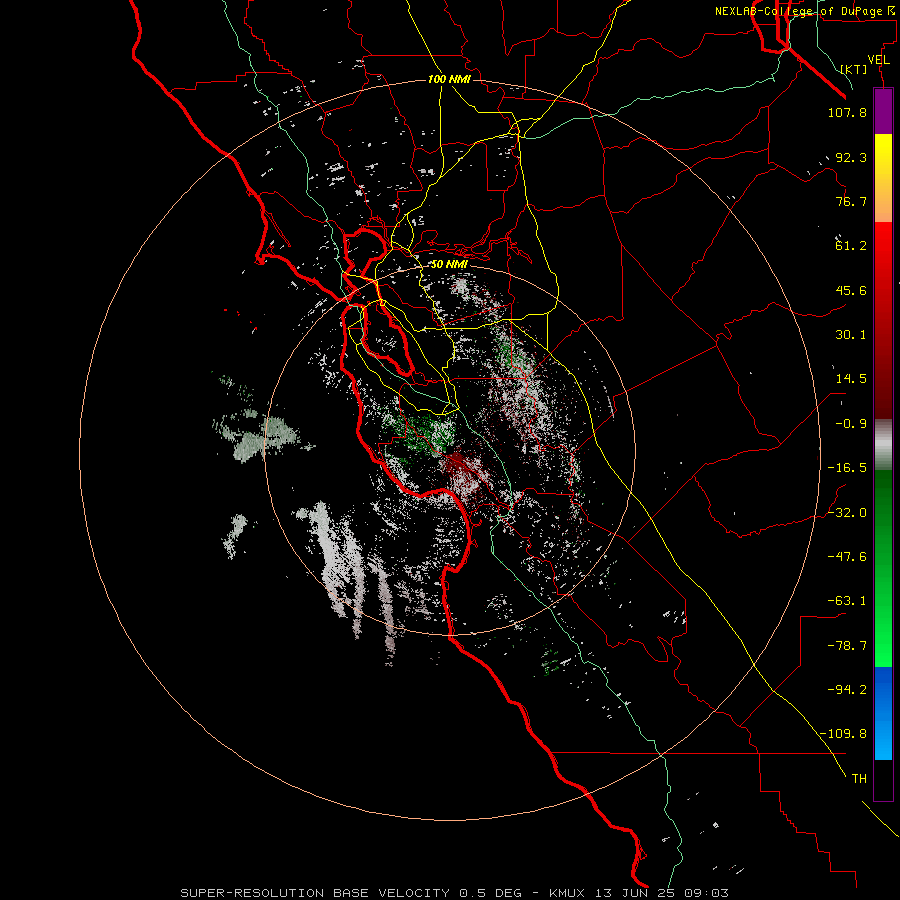
Task: Select the 107.8 scale value
Action: click(x=847, y=112)
